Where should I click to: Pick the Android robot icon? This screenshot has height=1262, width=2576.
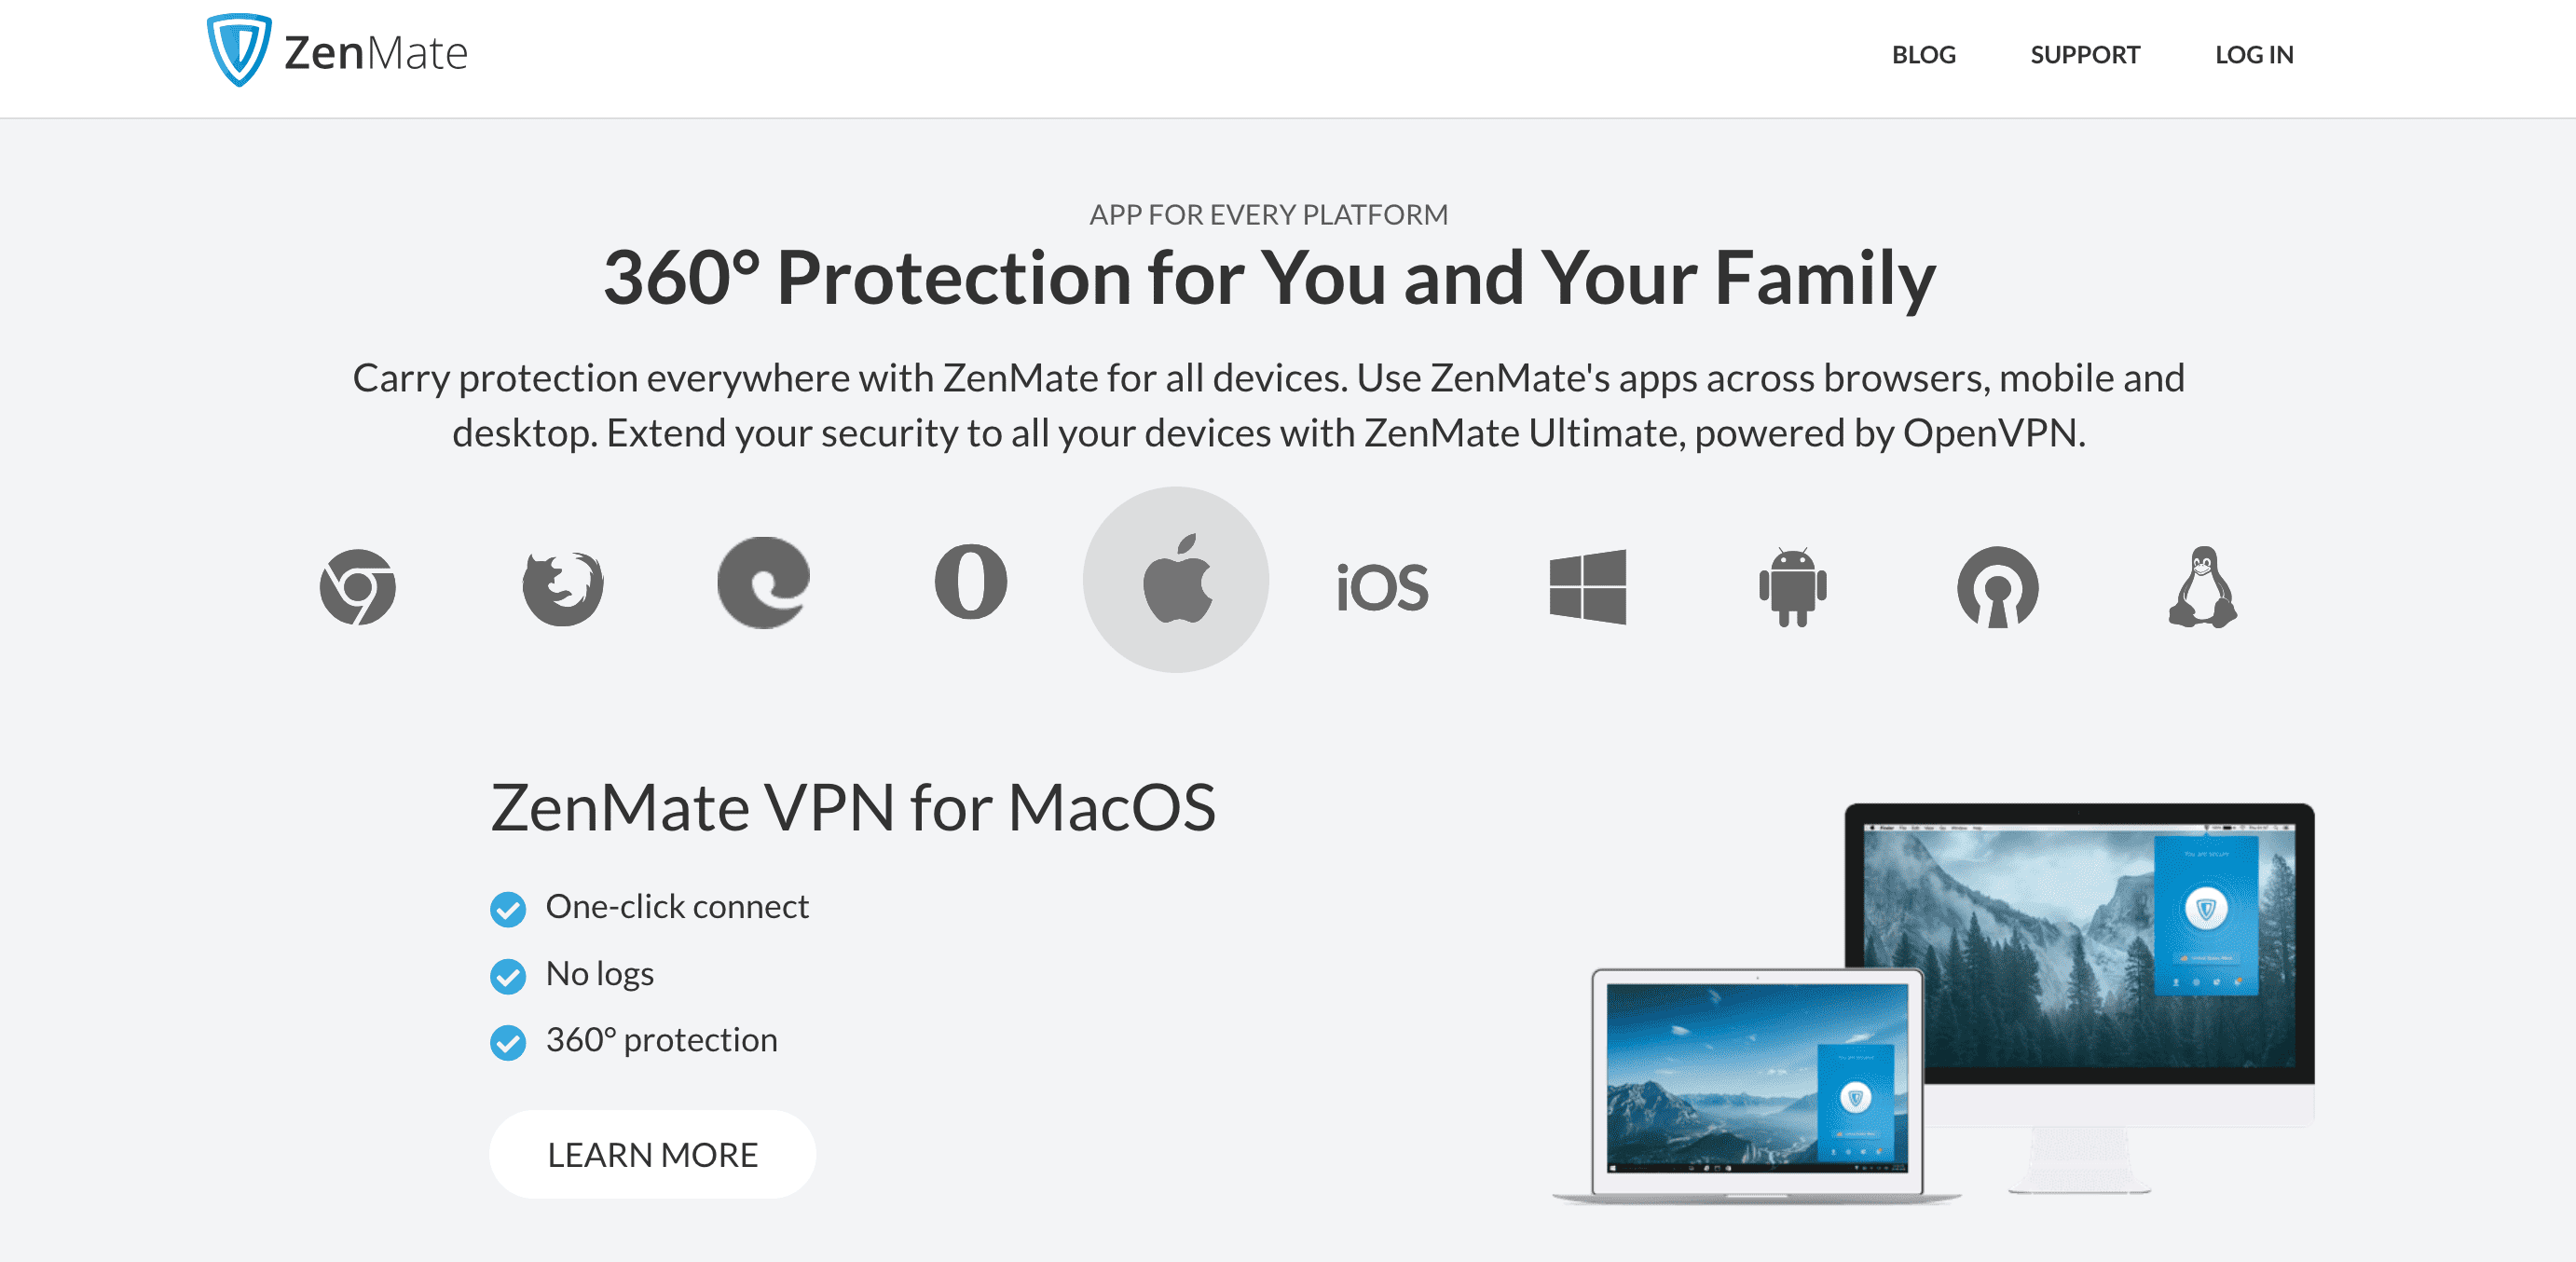(x=1793, y=587)
